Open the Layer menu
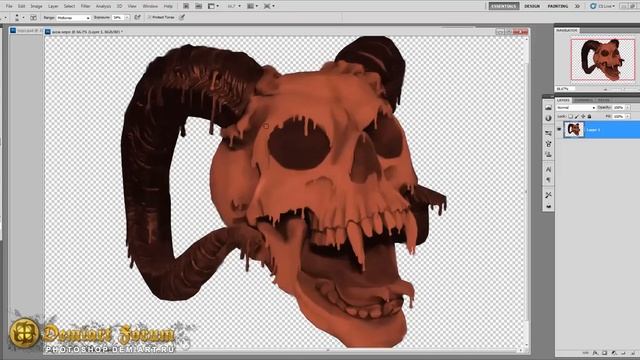The height and width of the screenshot is (360, 640). tap(53, 6)
